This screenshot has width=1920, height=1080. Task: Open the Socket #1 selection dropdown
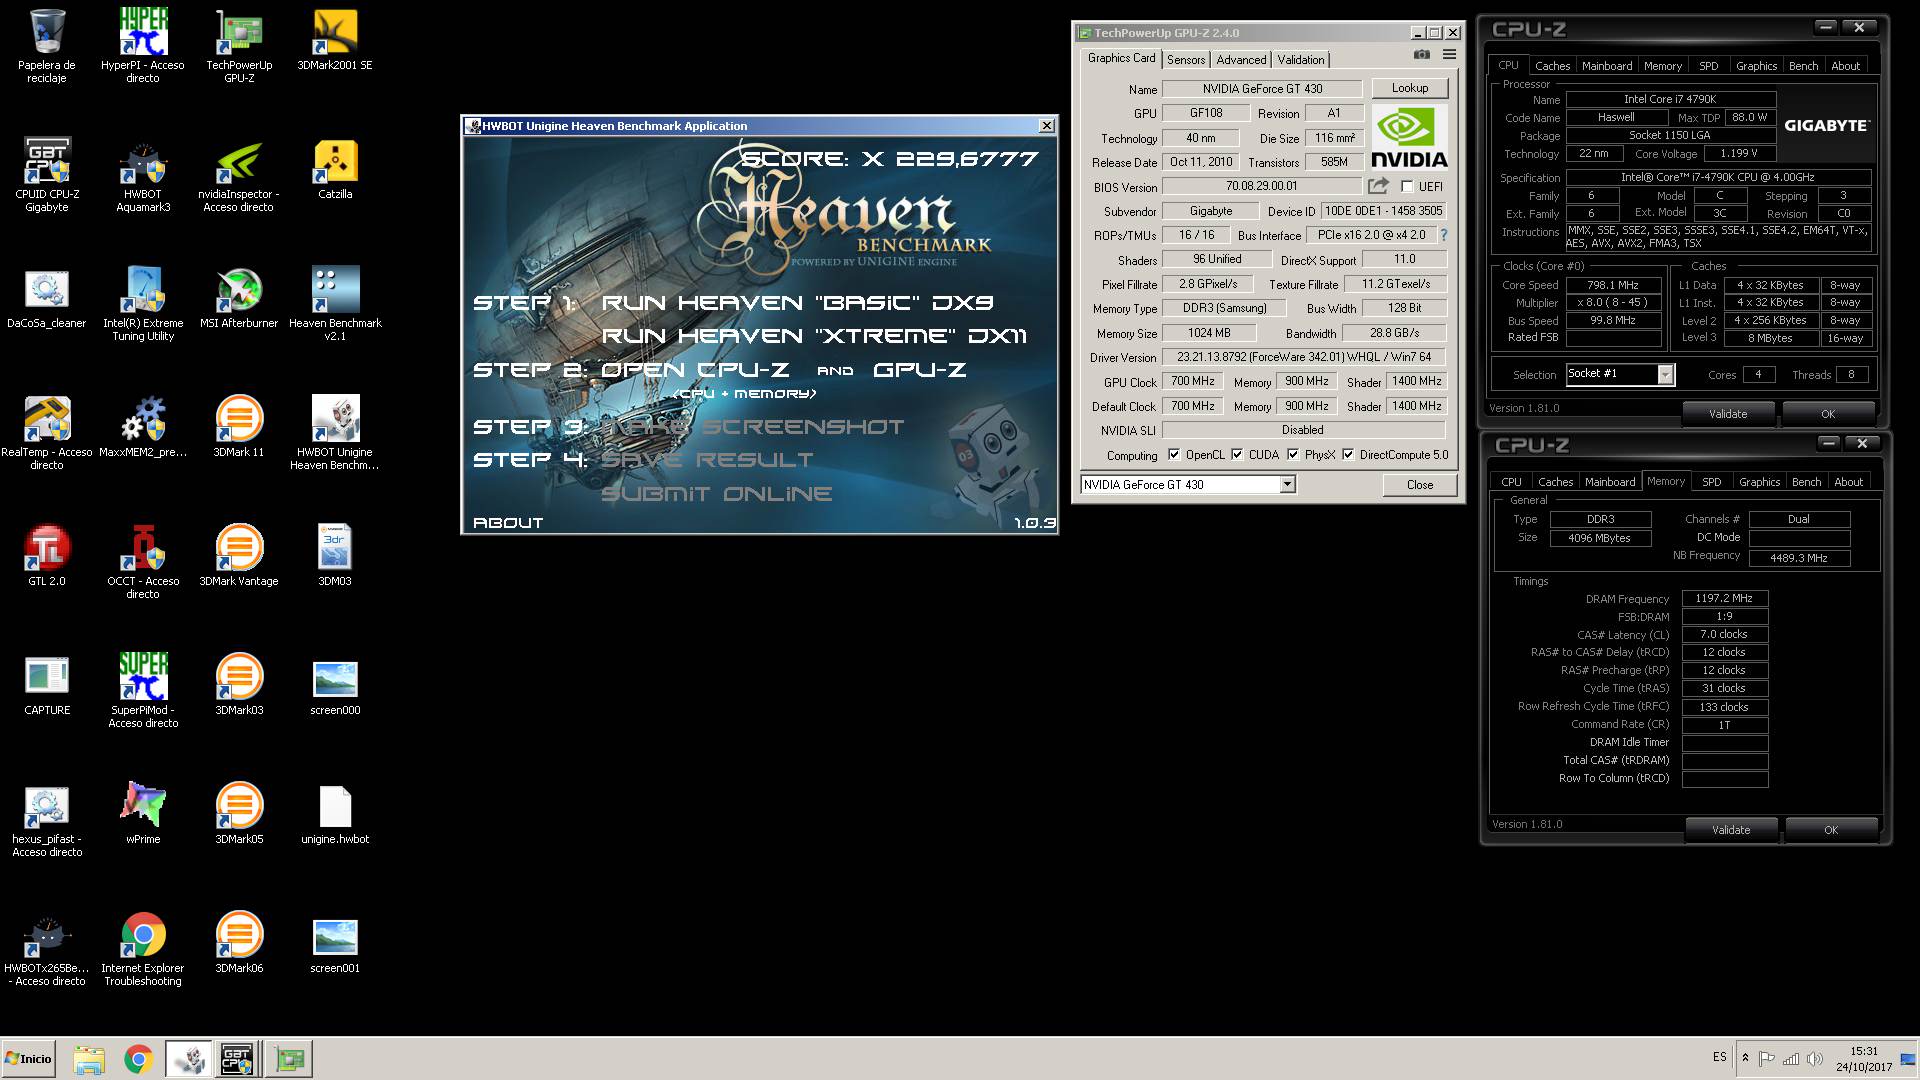1665,374
